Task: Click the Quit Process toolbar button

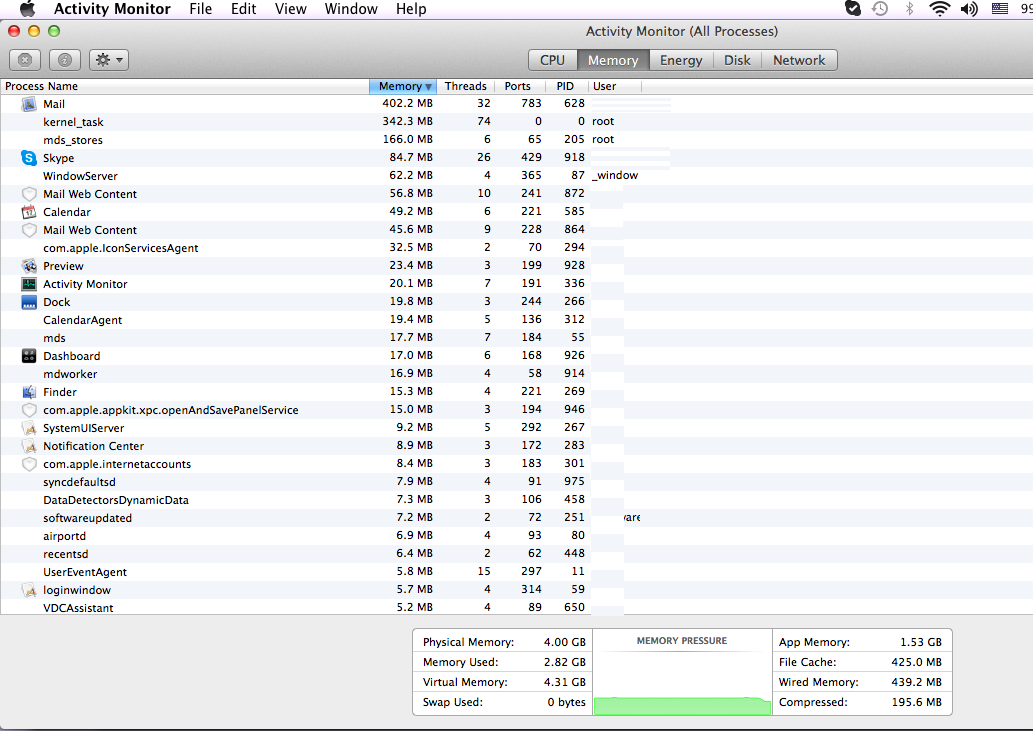Action: (25, 60)
